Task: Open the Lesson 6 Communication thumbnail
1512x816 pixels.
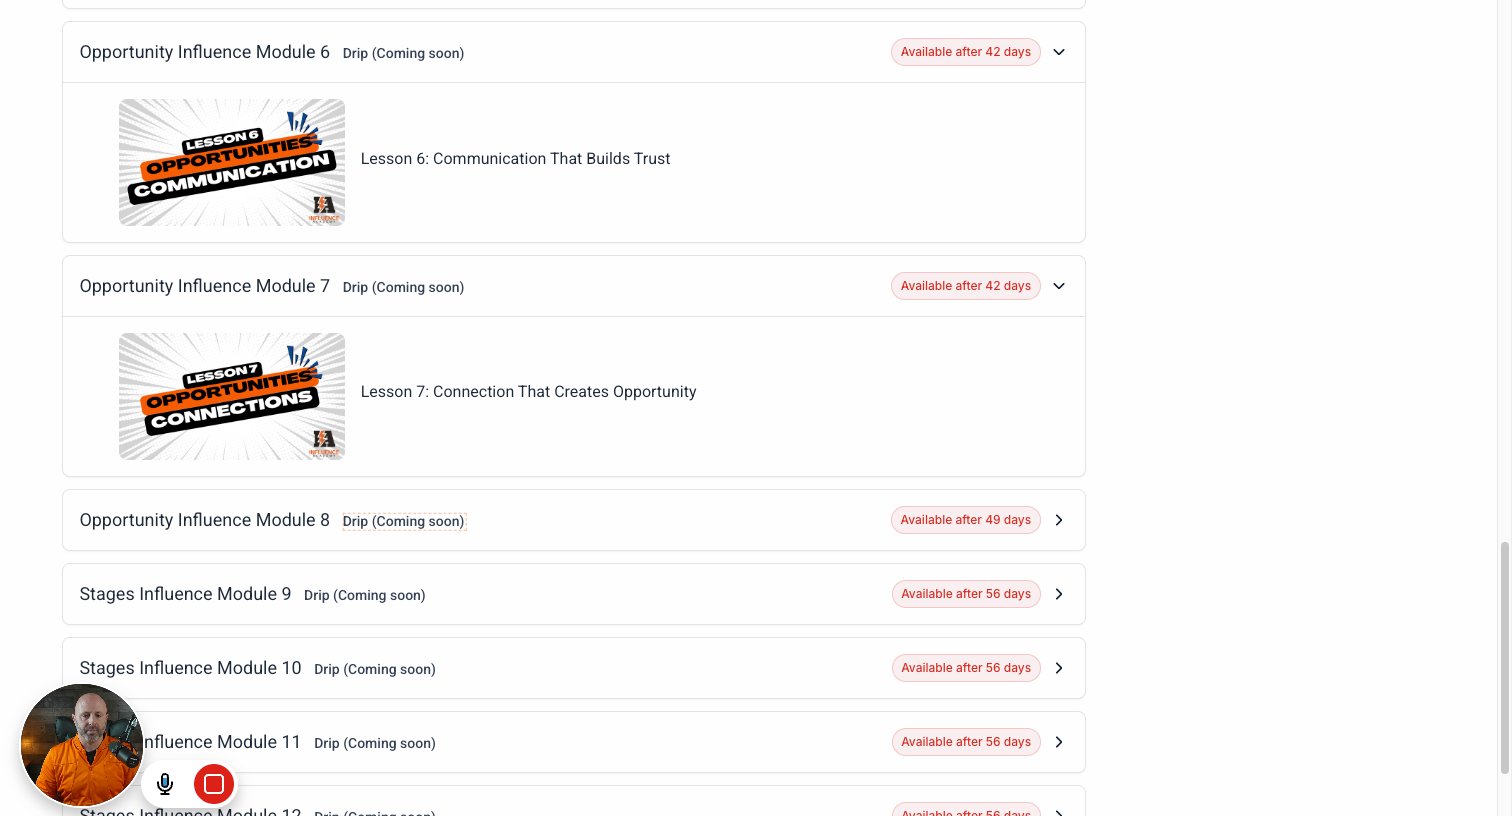Action: (x=232, y=162)
